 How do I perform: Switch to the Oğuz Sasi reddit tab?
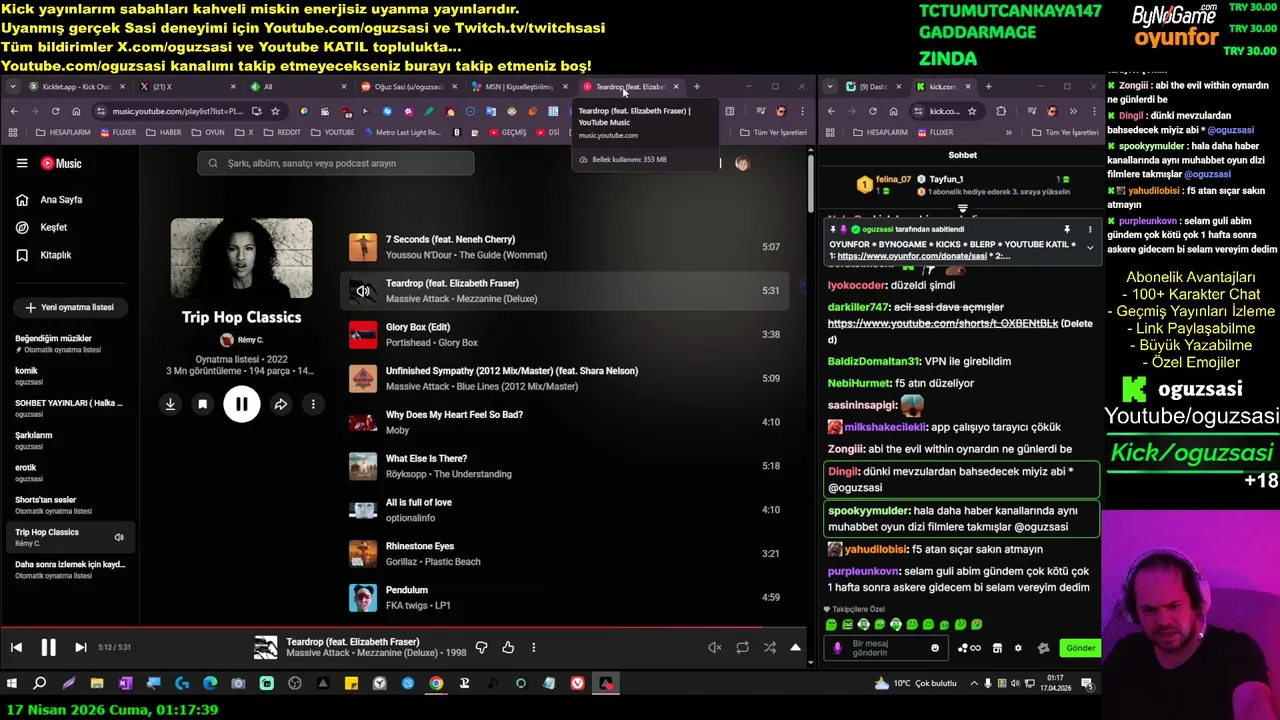407,86
